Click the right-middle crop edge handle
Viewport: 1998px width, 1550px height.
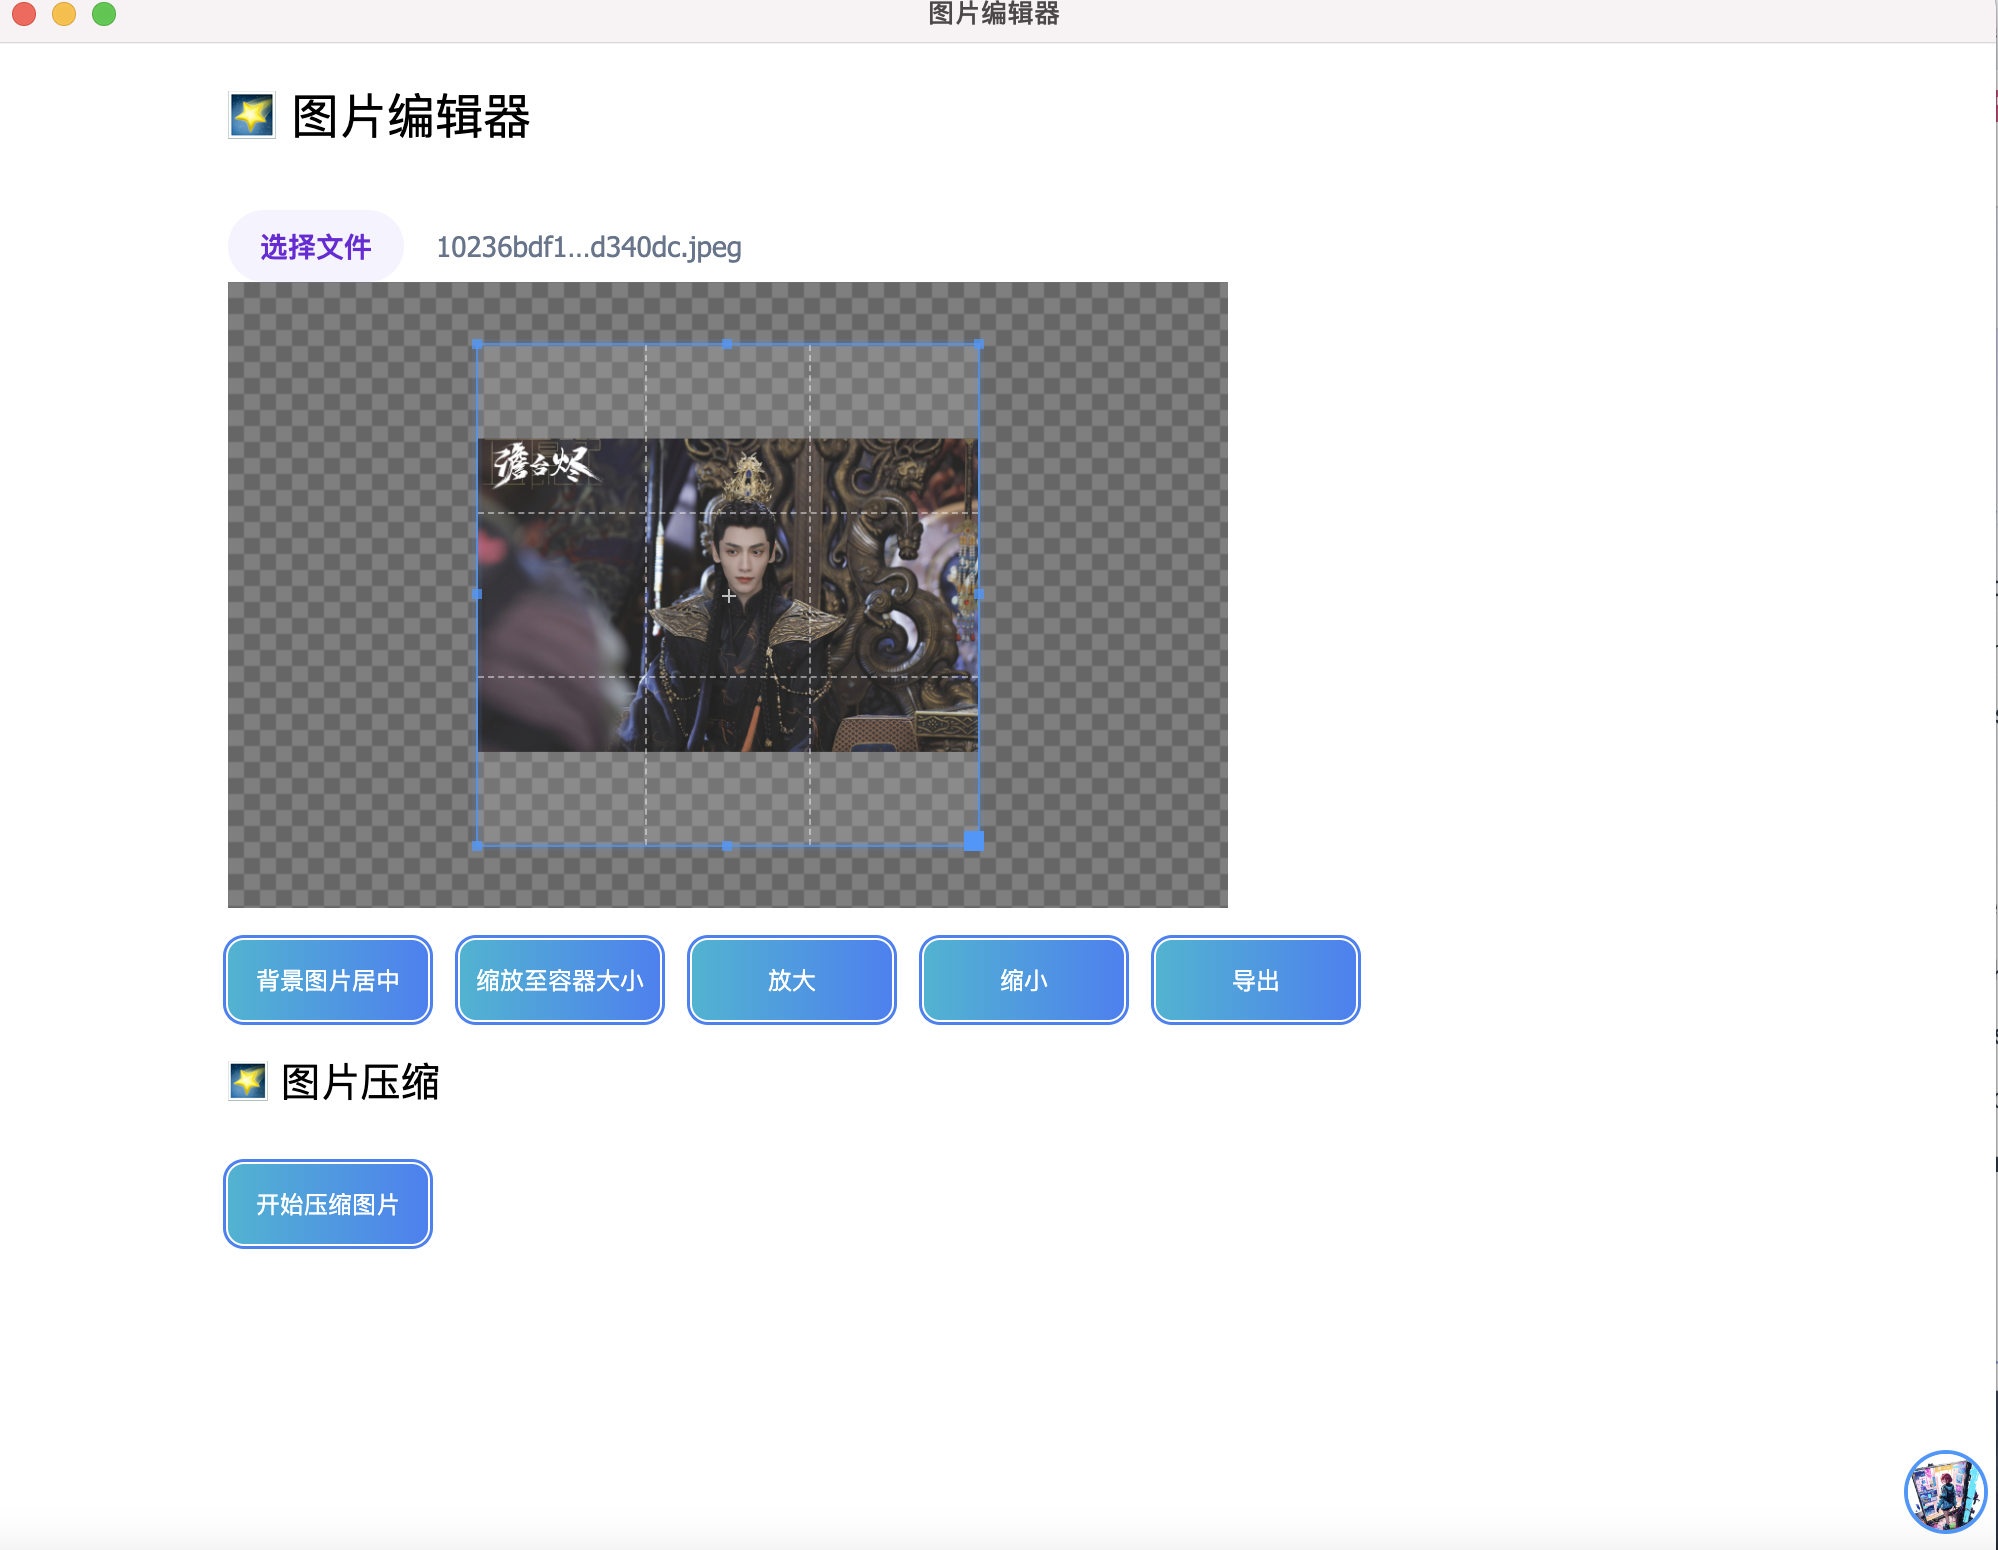(x=978, y=594)
